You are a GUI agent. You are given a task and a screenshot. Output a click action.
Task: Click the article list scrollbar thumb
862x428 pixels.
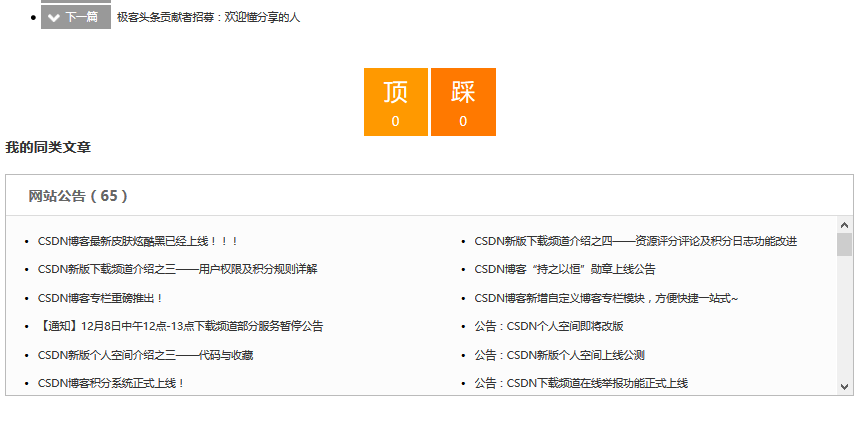844,244
